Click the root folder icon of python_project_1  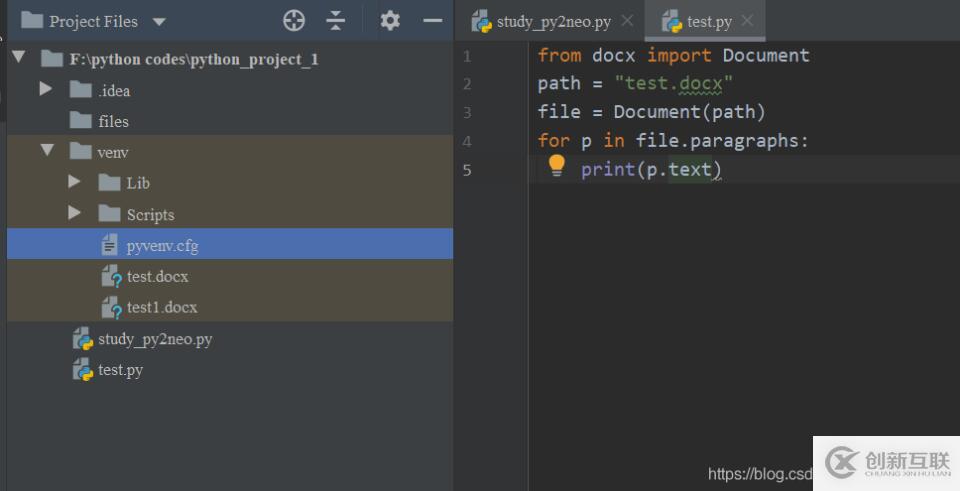coord(52,59)
